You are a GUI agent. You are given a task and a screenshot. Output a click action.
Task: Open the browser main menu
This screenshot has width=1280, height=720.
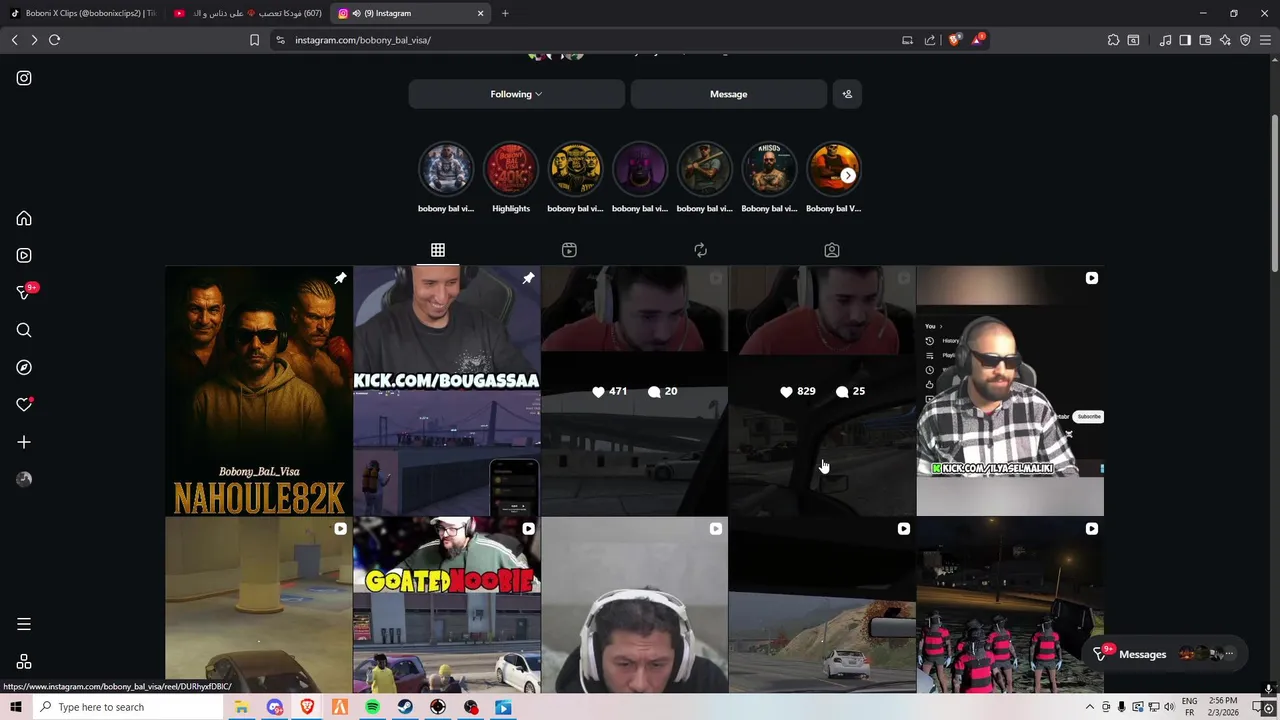click(x=1265, y=40)
